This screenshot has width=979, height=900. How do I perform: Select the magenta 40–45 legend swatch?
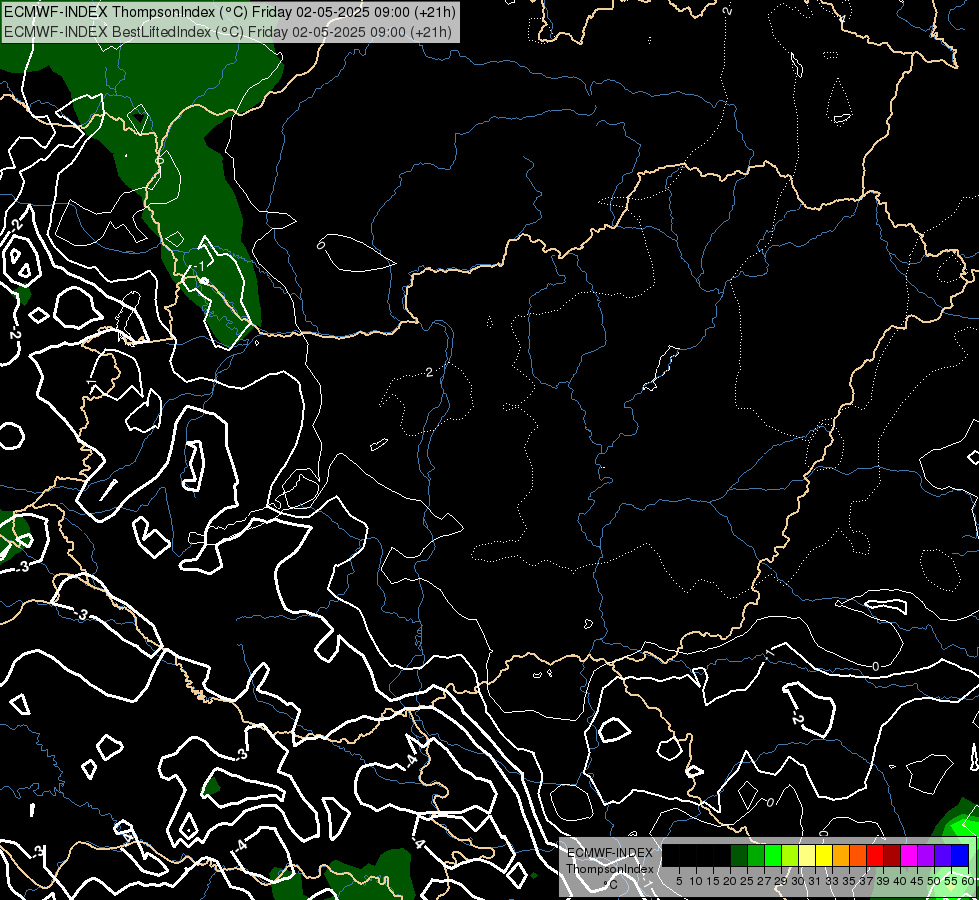pos(909,855)
